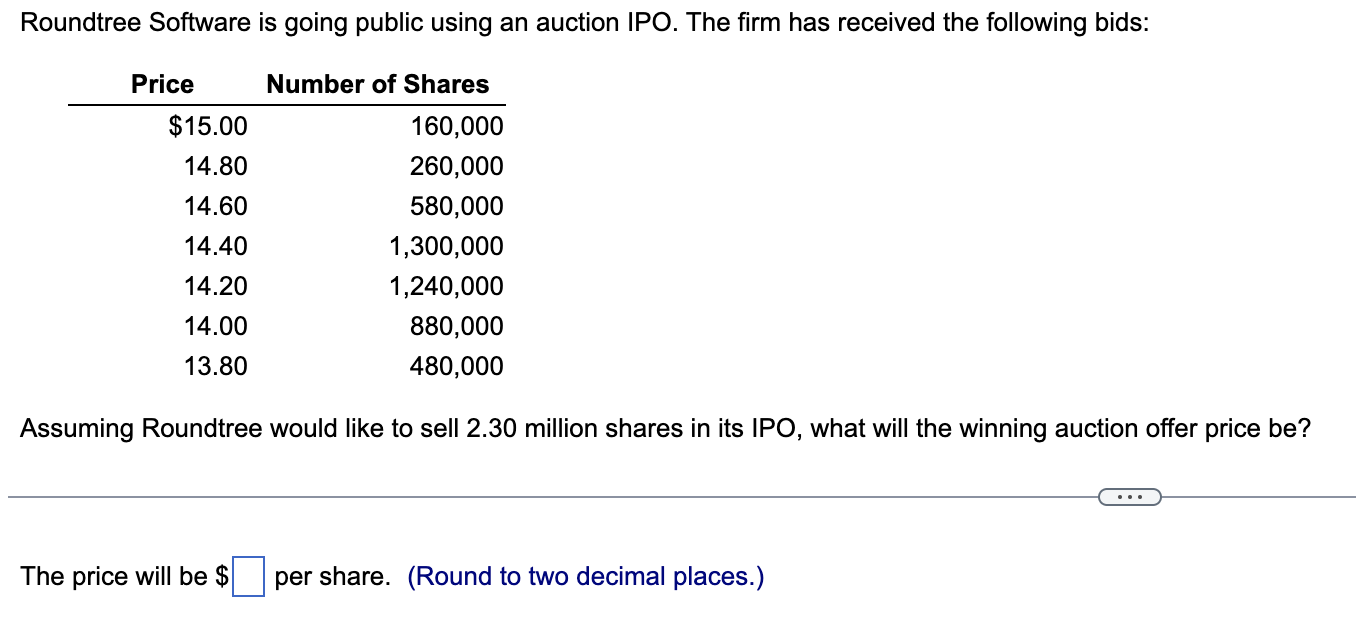1356x640 pixels.
Task: Click the $15.00 price cell
Action: pyautogui.click(x=208, y=126)
